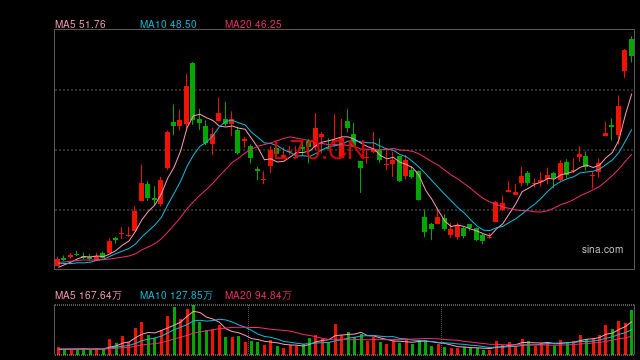Select the MA20 94.84万 volume label

pos(258,295)
